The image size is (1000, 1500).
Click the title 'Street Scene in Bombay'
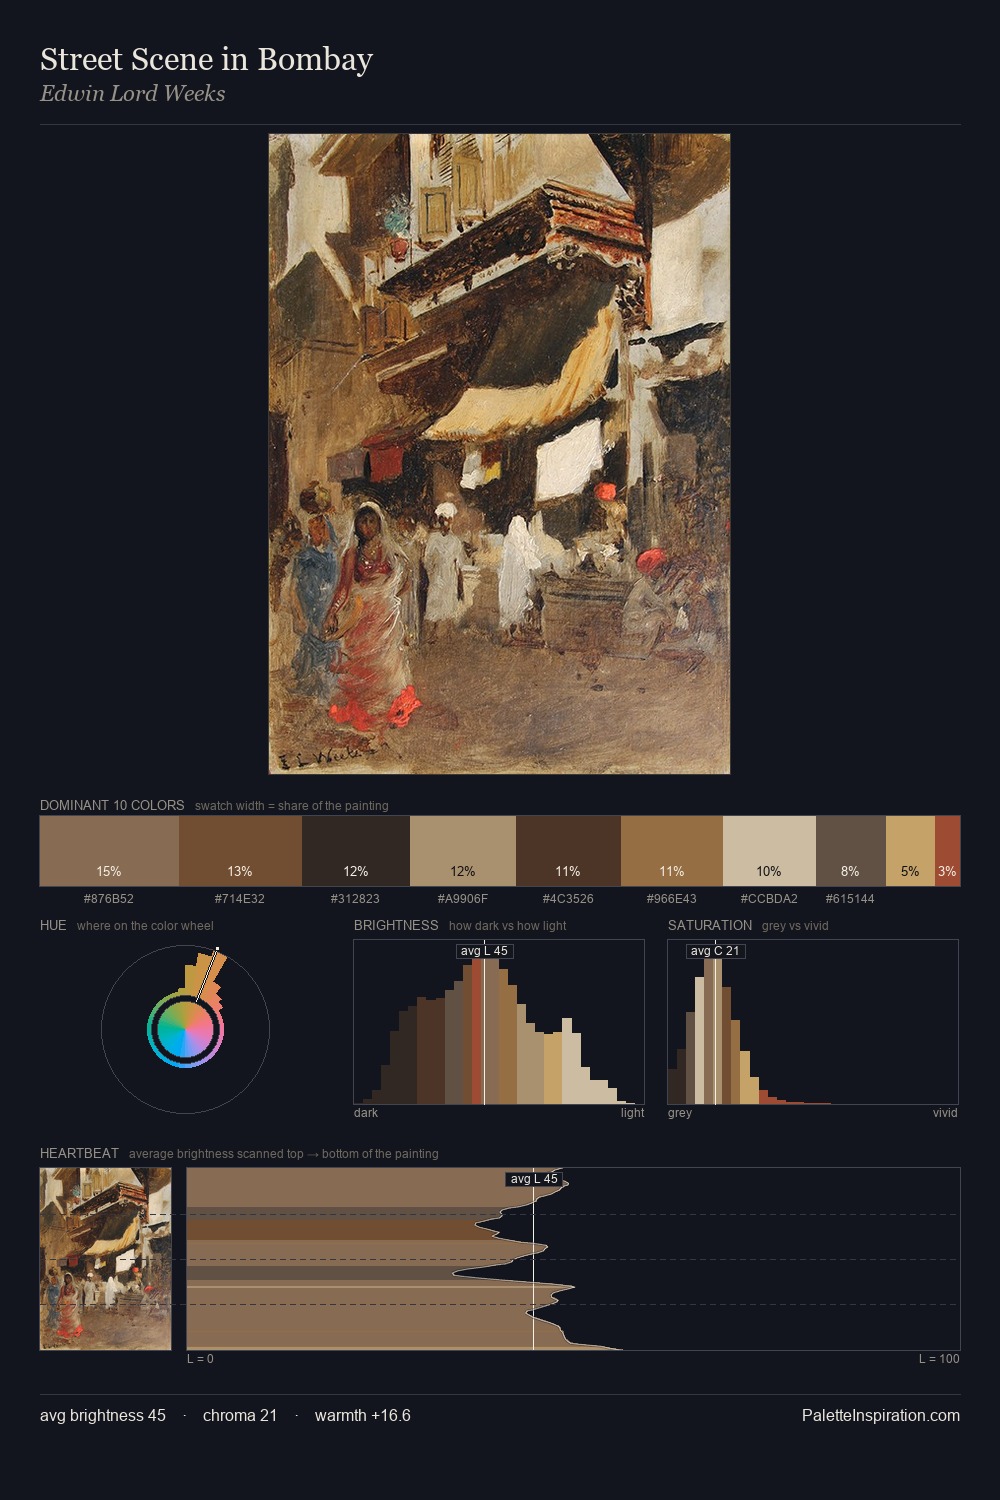[x=206, y=59]
